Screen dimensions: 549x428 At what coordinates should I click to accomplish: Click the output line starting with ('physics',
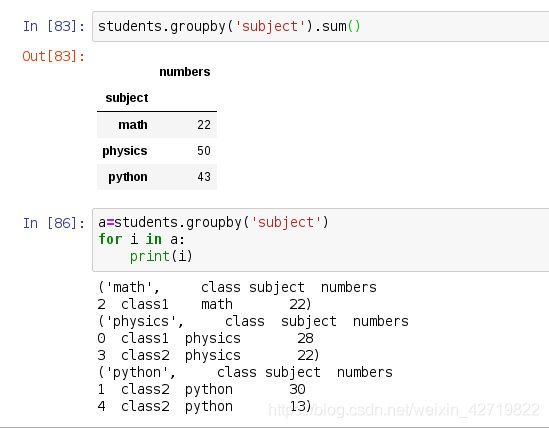coord(253,321)
